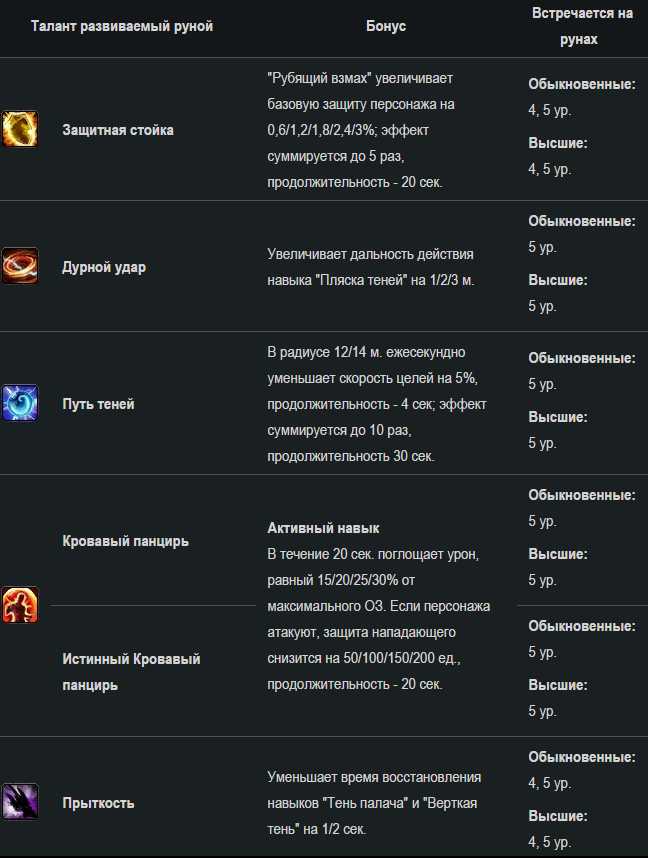The width and height of the screenshot is (648, 858).
Task: Click the blue spiral Путь теней icon
Action: coord(20,403)
